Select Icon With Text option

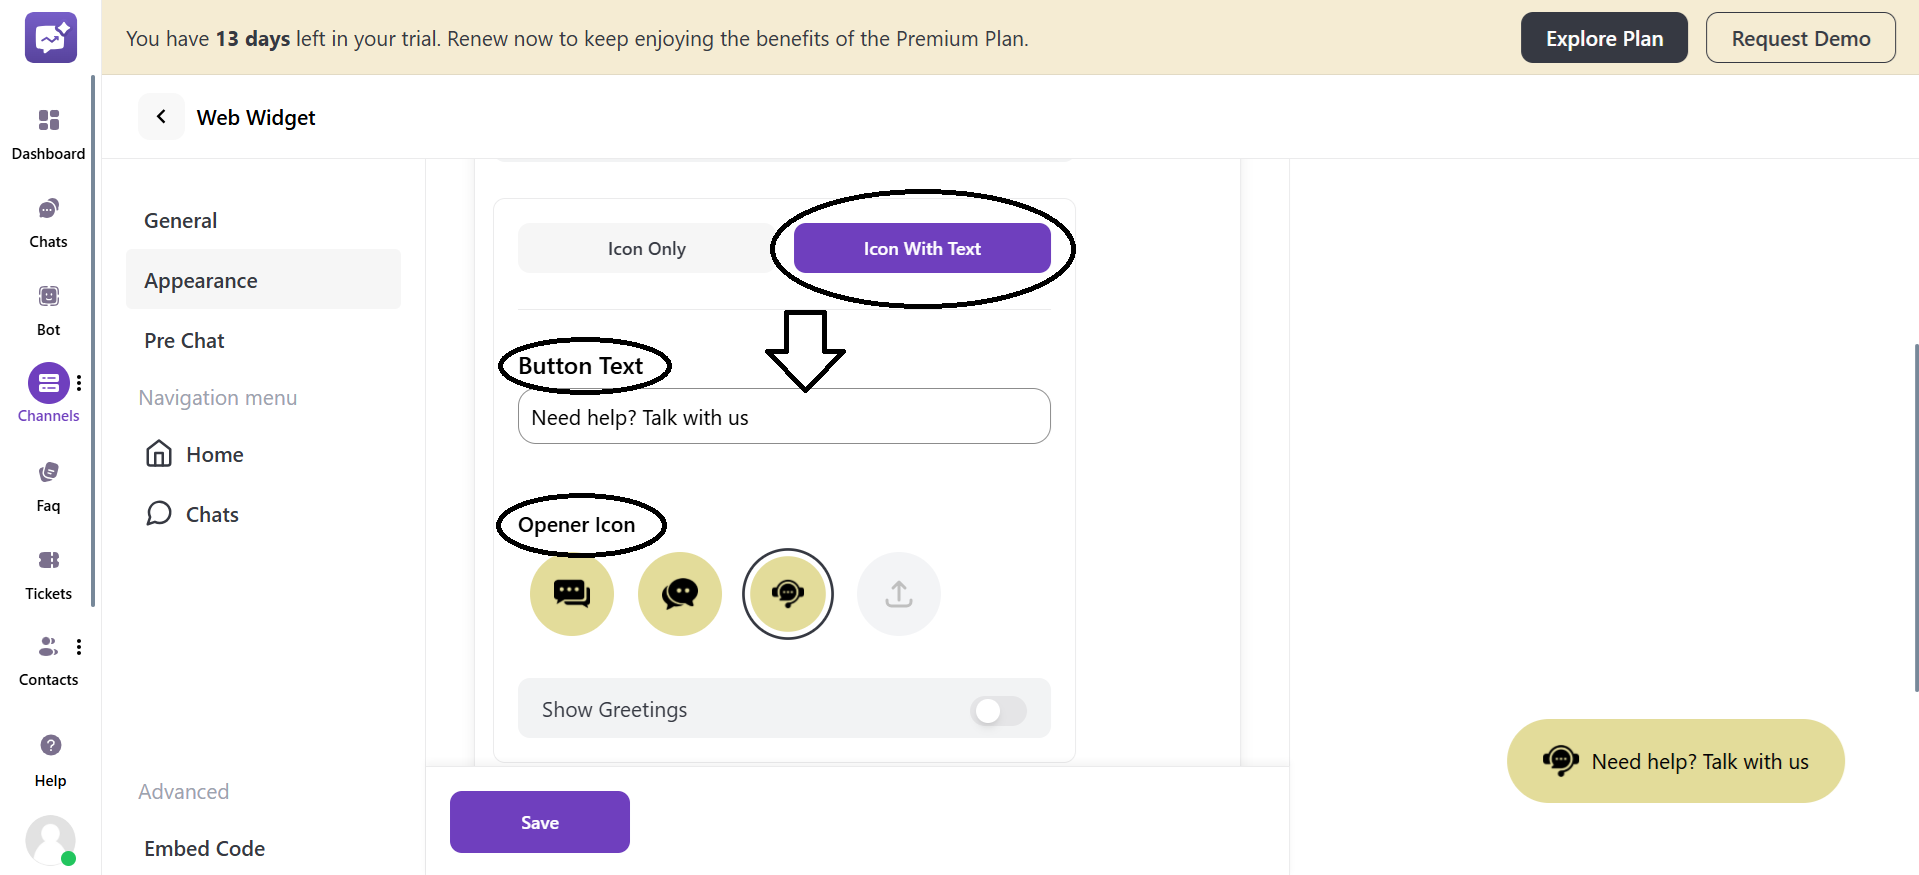pyautogui.click(x=922, y=249)
